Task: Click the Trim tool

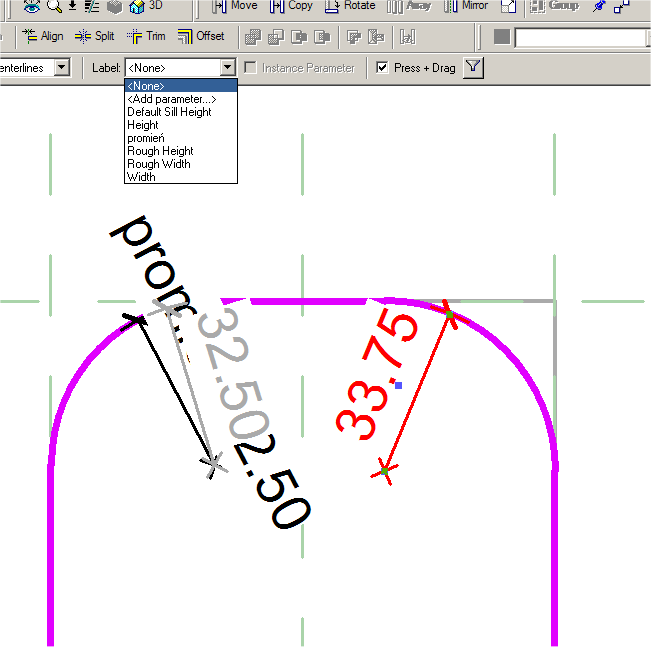Action: tap(146, 37)
